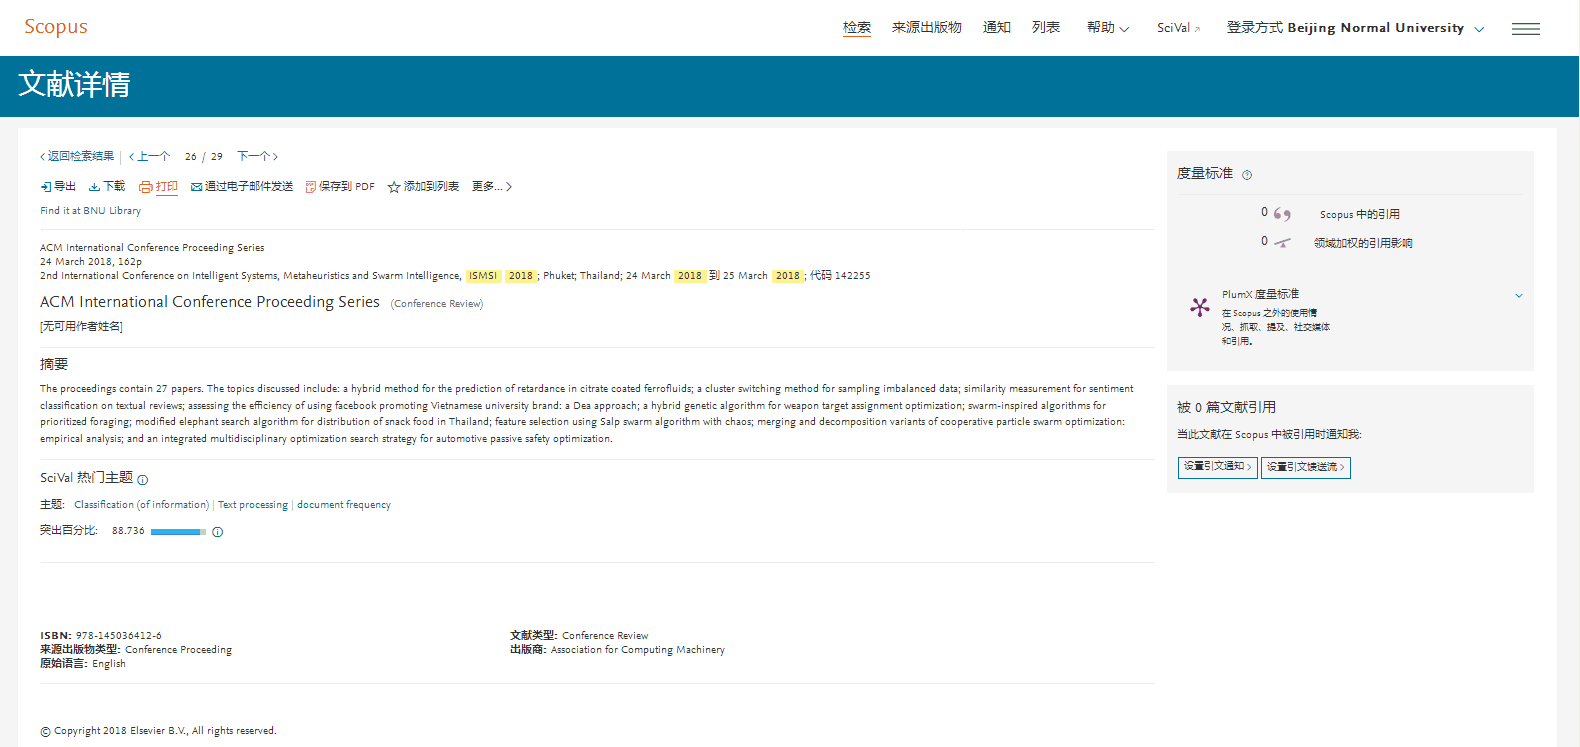Click the Scopus logo

click(56, 27)
